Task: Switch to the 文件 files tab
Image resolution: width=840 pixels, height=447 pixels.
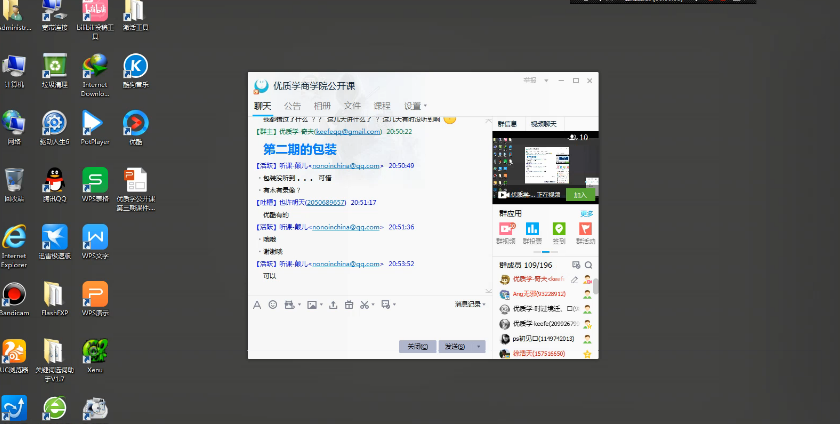Action: pyautogui.click(x=352, y=106)
